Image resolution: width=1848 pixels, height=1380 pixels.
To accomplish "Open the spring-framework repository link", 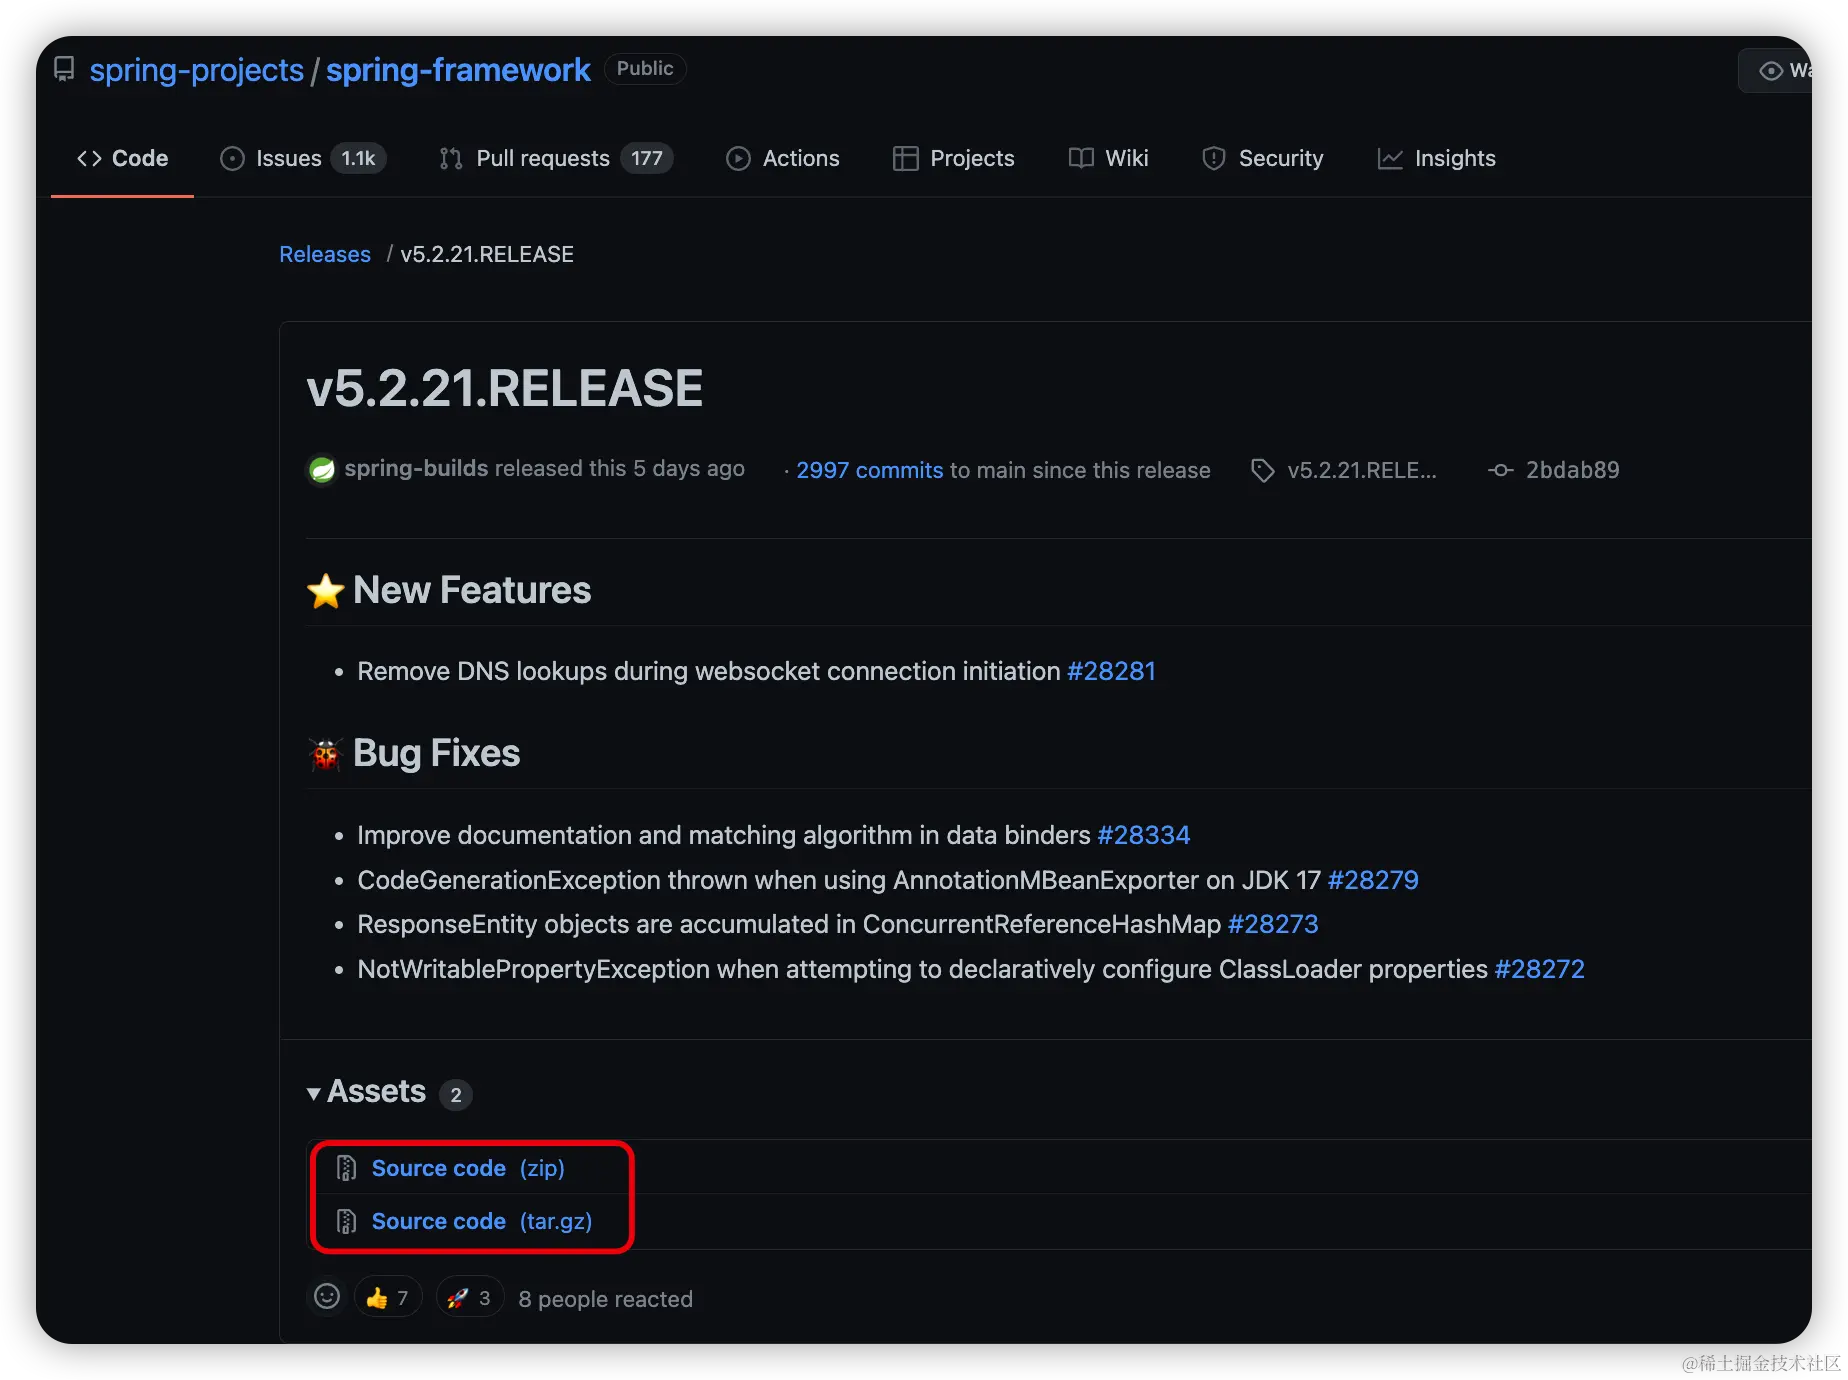I will (x=458, y=70).
